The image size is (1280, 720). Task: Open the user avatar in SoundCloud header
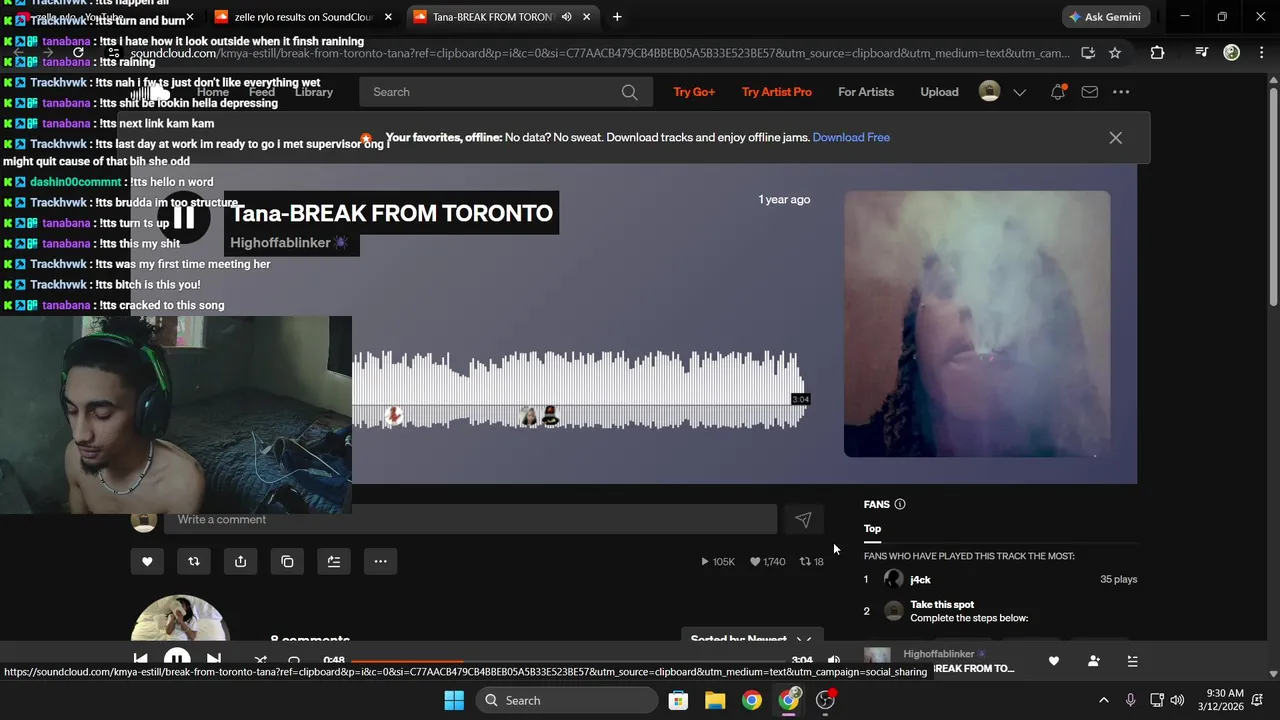989,92
